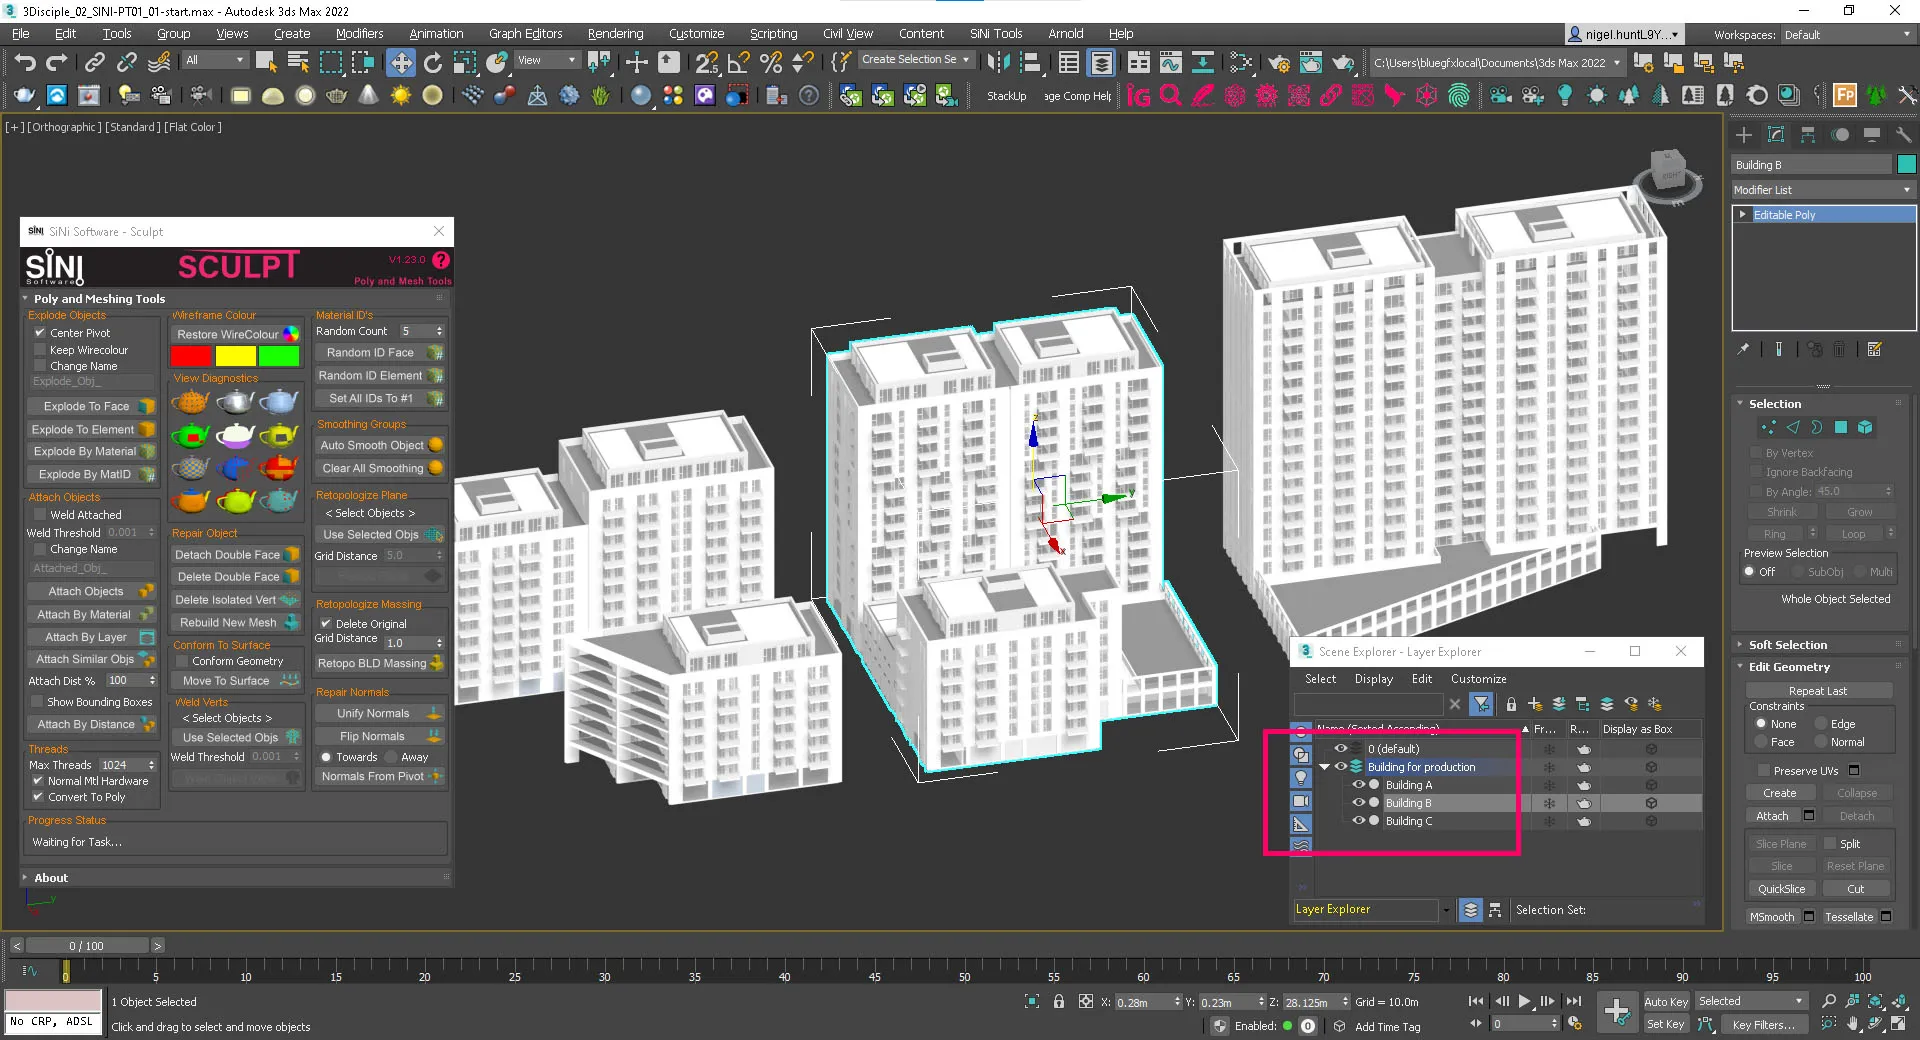Click the sun light icon in toolbar
This screenshot has height=1040, width=1920.
click(x=401, y=96)
